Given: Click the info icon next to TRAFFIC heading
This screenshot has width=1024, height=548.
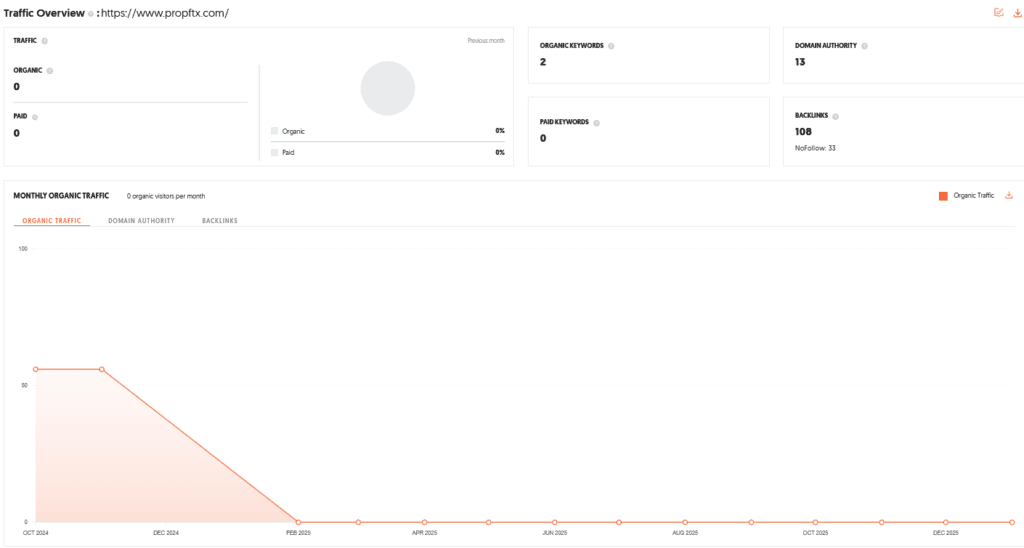Looking at the screenshot, I should click(x=44, y=40).
